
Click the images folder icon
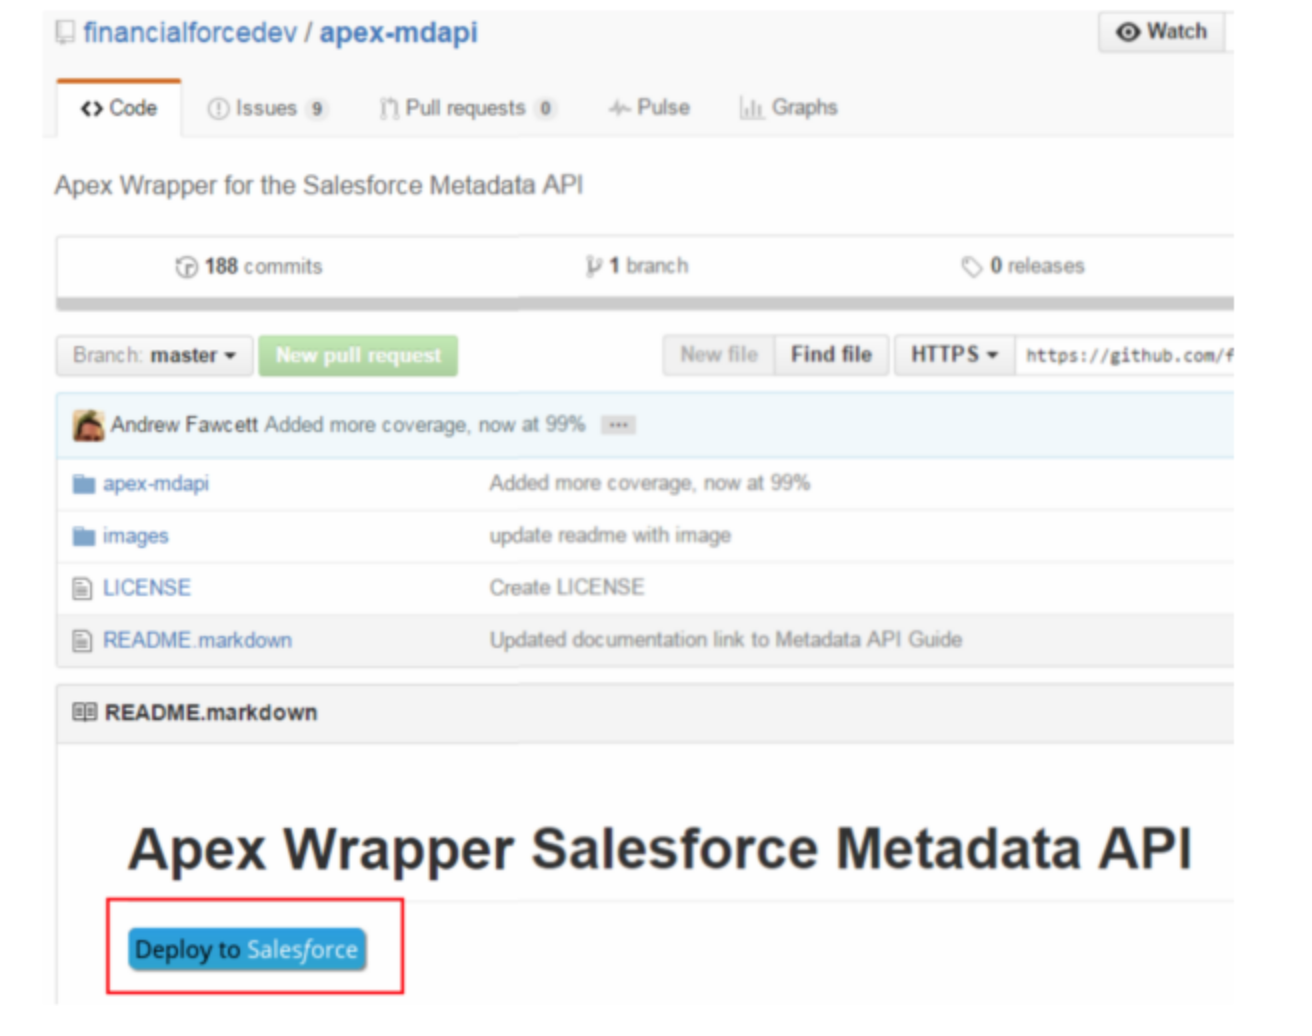pos(83,537)
